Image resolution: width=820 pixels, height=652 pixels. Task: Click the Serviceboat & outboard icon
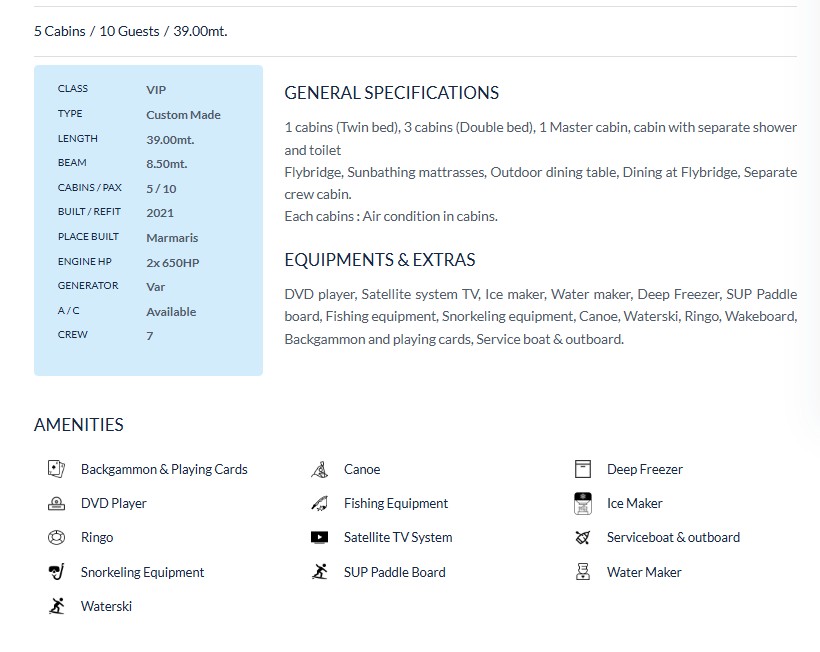click(x=583, y=538)
